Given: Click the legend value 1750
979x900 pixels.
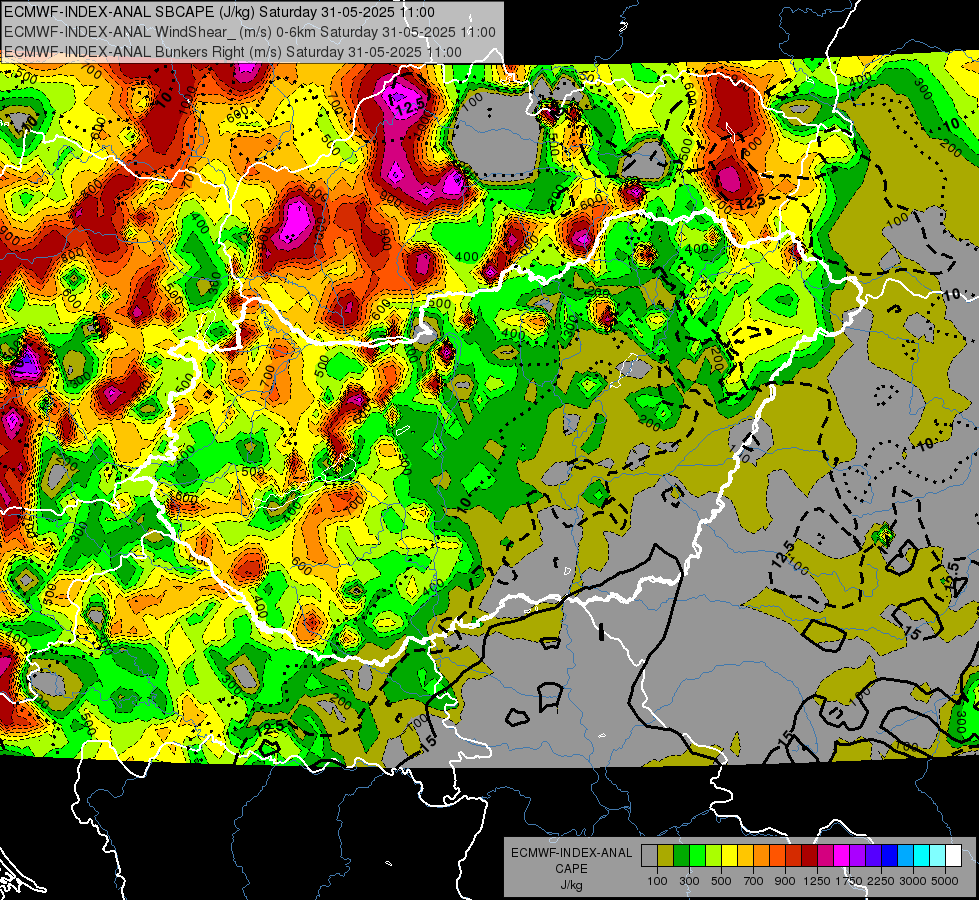Looking at the screenshot, I should coord(849,881).
